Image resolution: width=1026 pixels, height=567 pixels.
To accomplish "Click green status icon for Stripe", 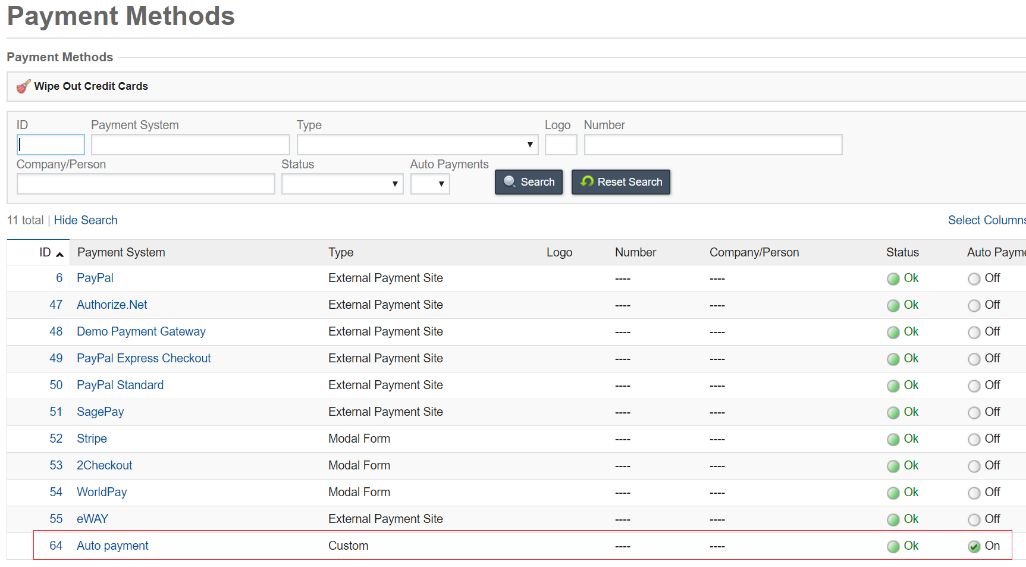I will (893, 440).
